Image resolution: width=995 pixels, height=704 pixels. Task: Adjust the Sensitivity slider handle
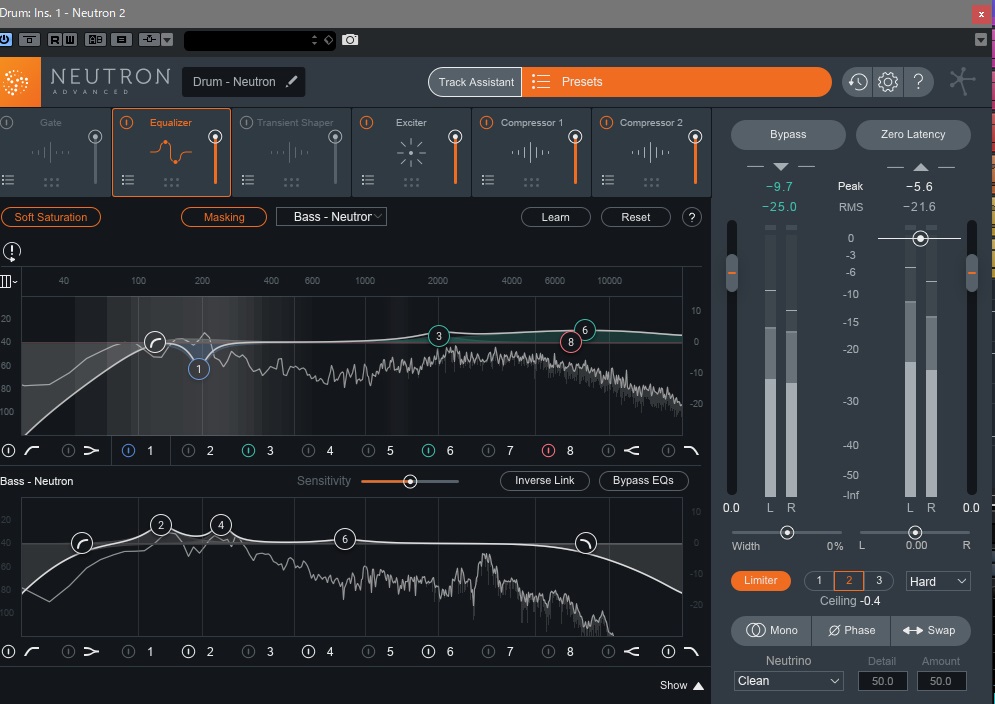410,482
